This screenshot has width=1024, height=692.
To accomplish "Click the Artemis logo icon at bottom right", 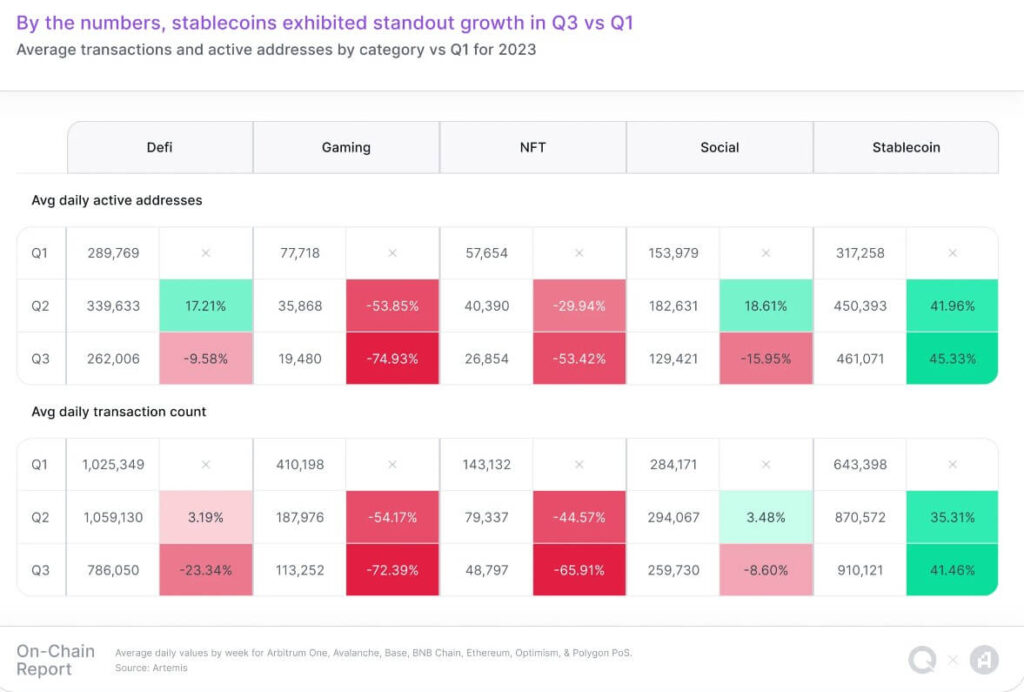I will pyautogui.click(x=984, y=660).
